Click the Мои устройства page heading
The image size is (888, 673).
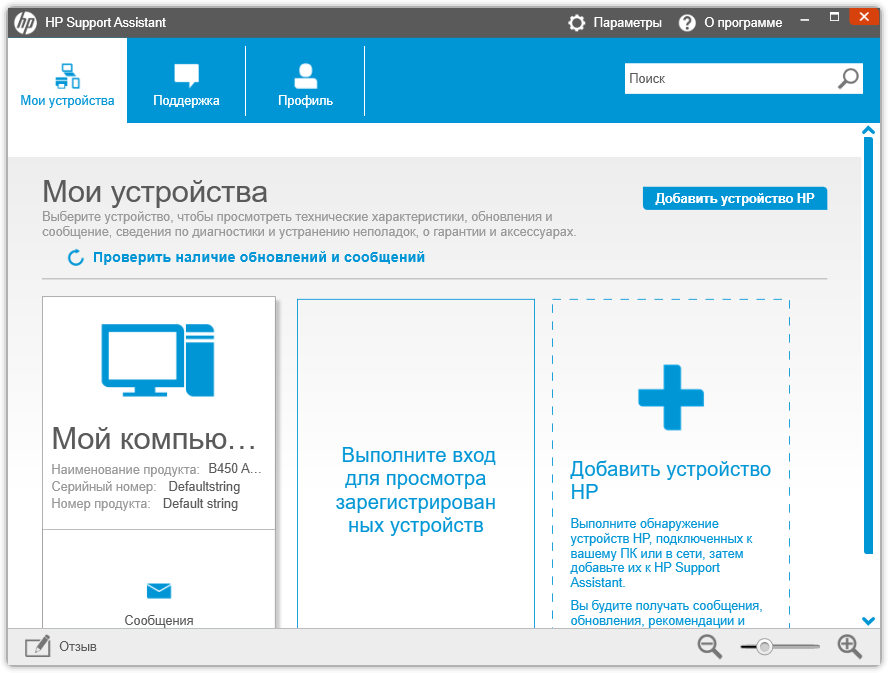coord(155,191)
